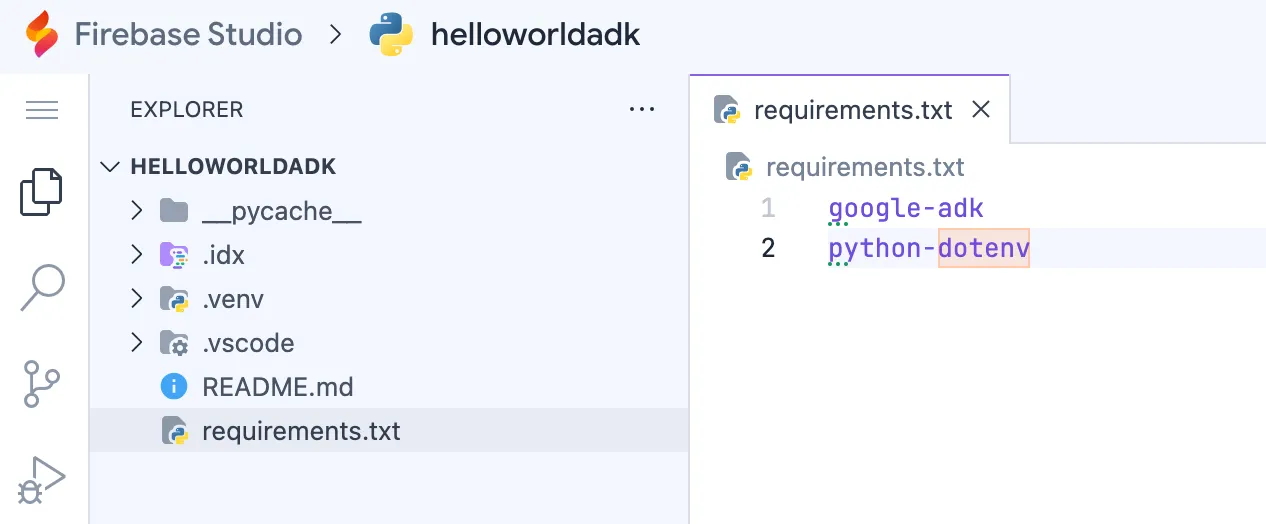Click the word python on line 2
This screenshot has width=1266, height=524.
[x=874, y=249]
